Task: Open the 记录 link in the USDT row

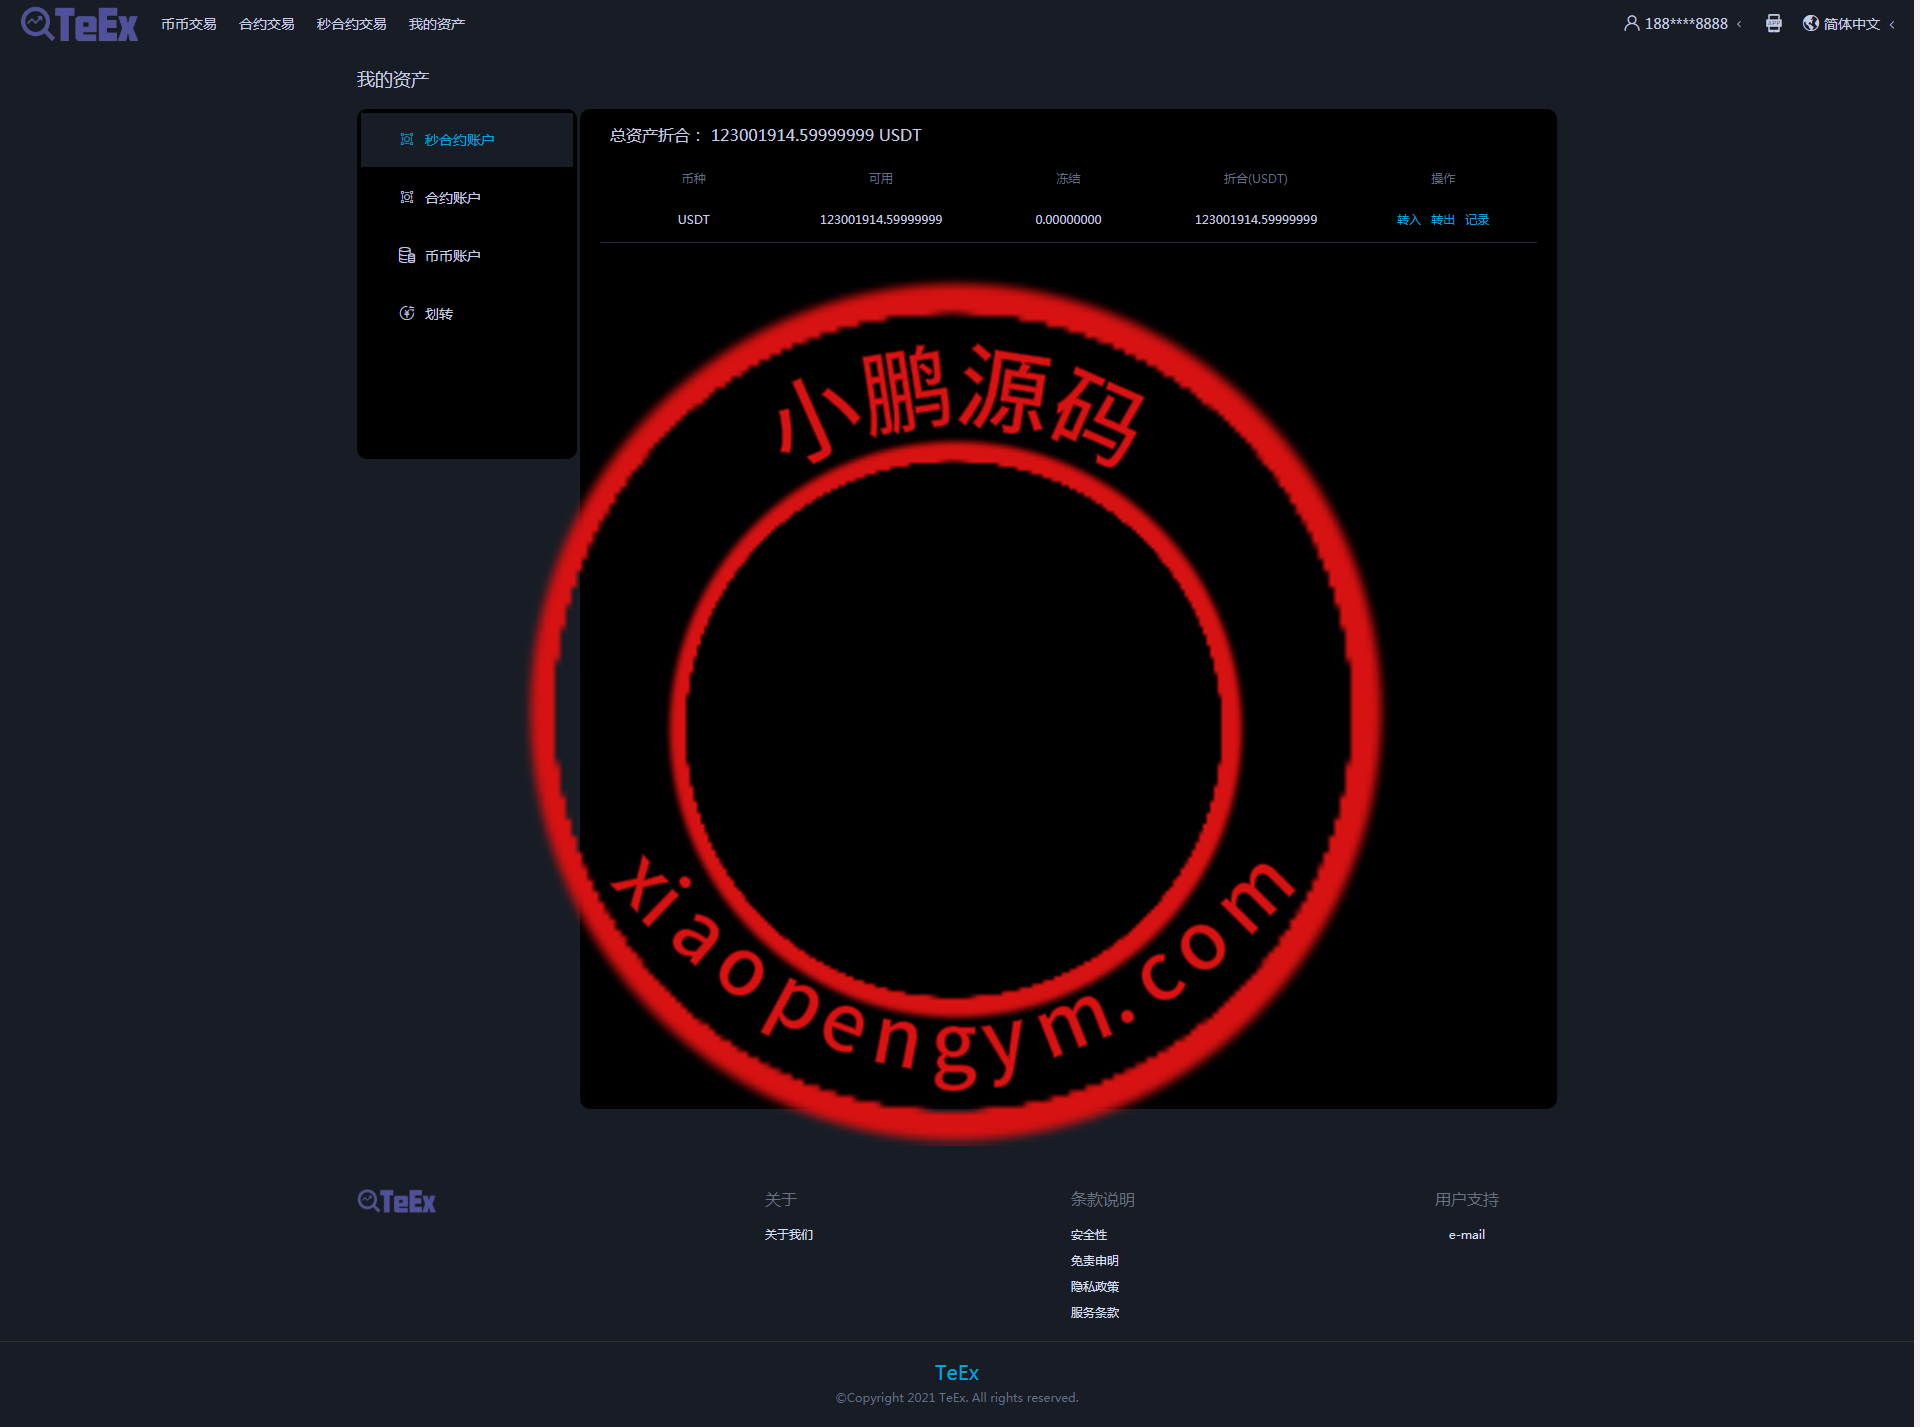Action: [x=1477, y=219]
